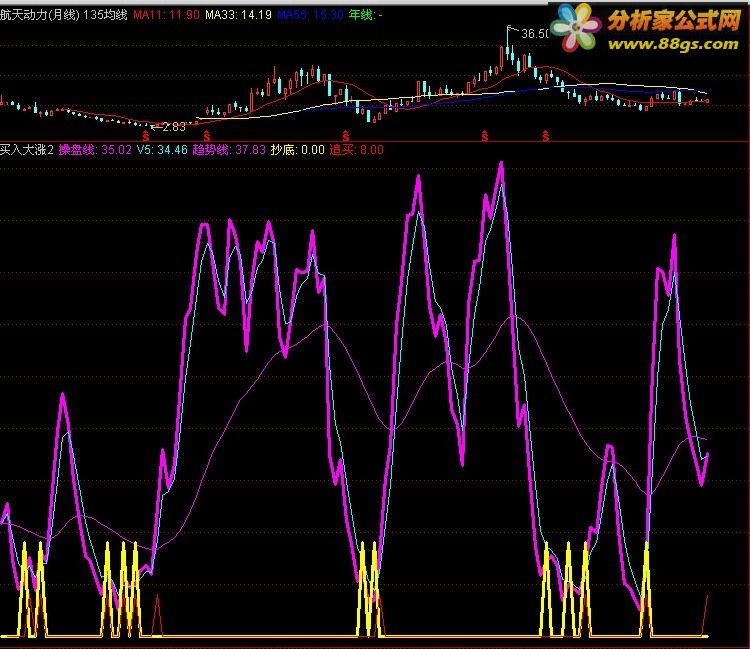Click the 36.50 high price label
Screen dimensions: 750x649
pos(536,33)
